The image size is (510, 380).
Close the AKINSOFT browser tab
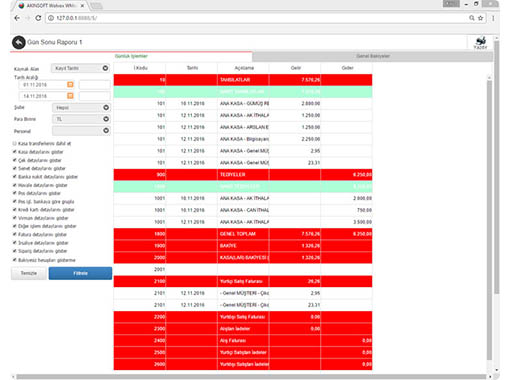(82, 6)
